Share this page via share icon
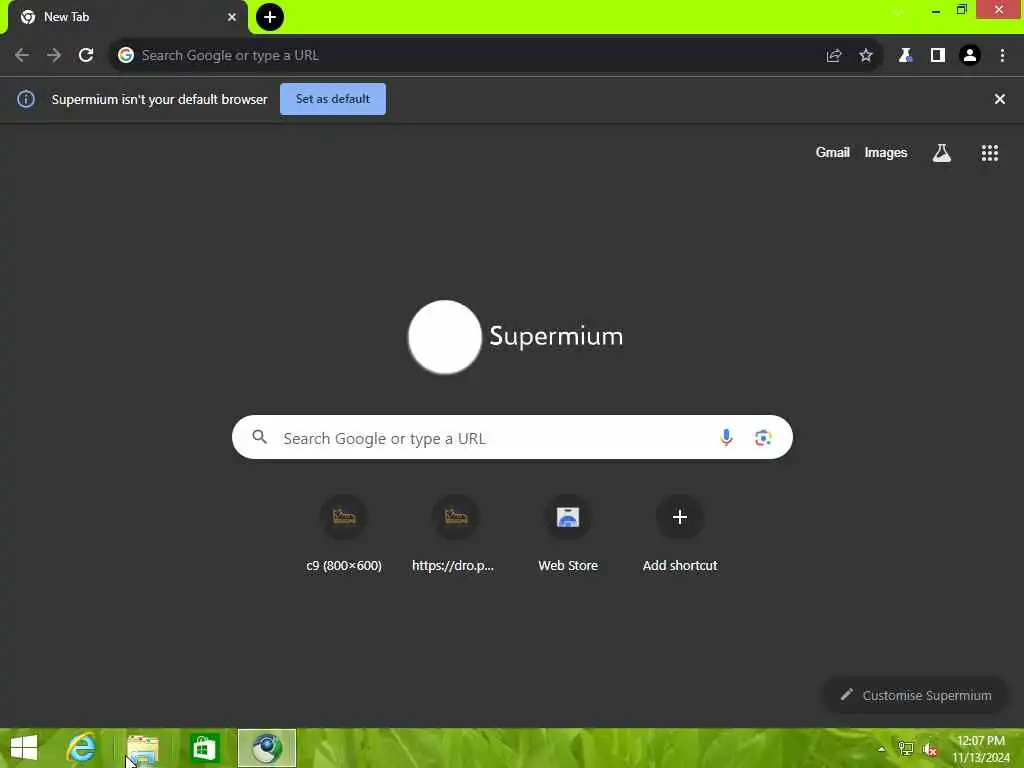The width and height of the screenshot is (1024, 768). 833,56
